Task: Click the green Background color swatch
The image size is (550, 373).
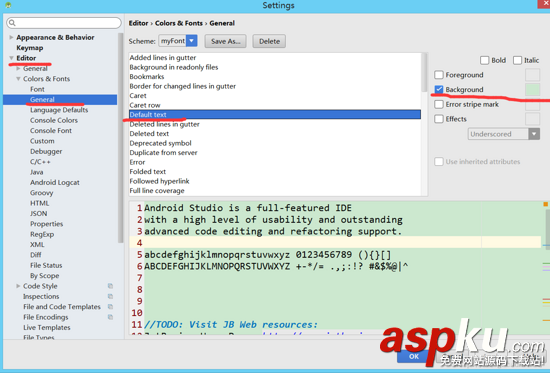Action: 532,89
